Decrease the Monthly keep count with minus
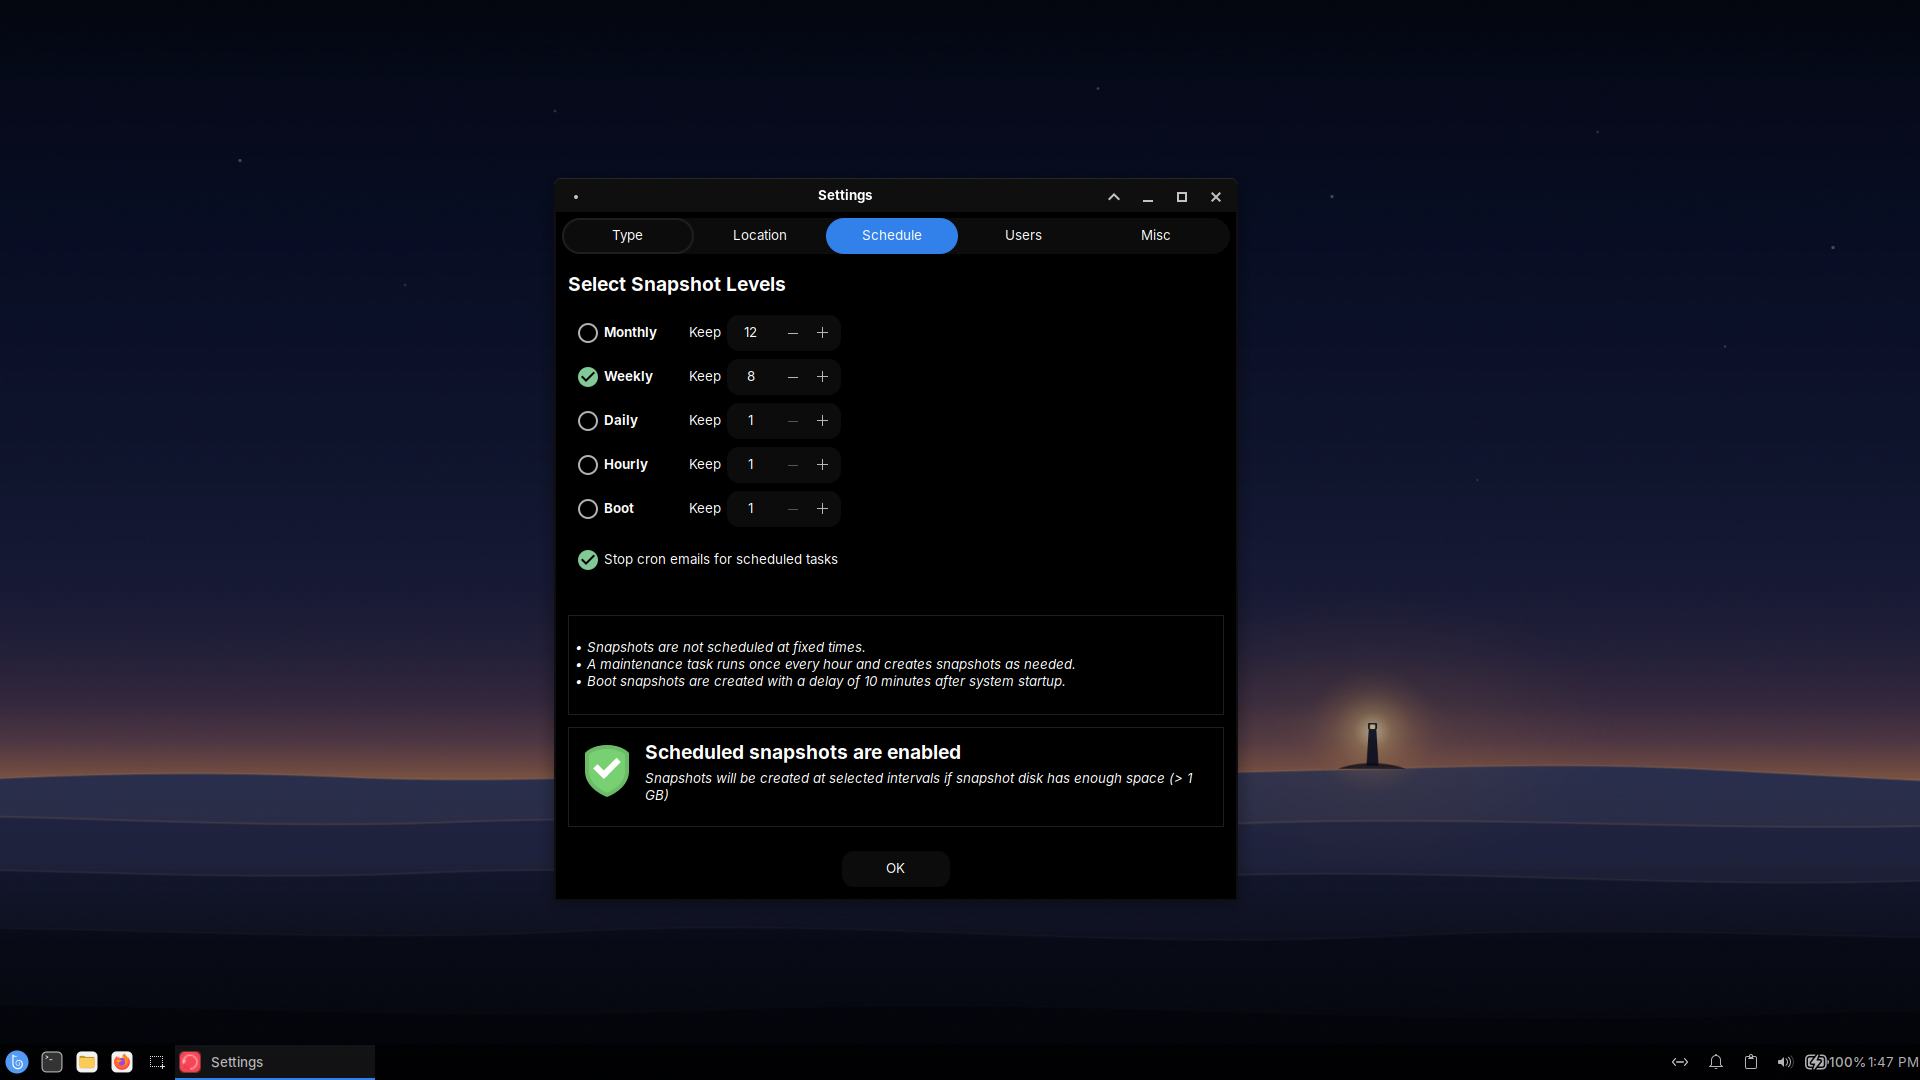This screenshot has width=1920, height=1080. tap(793, 333)
